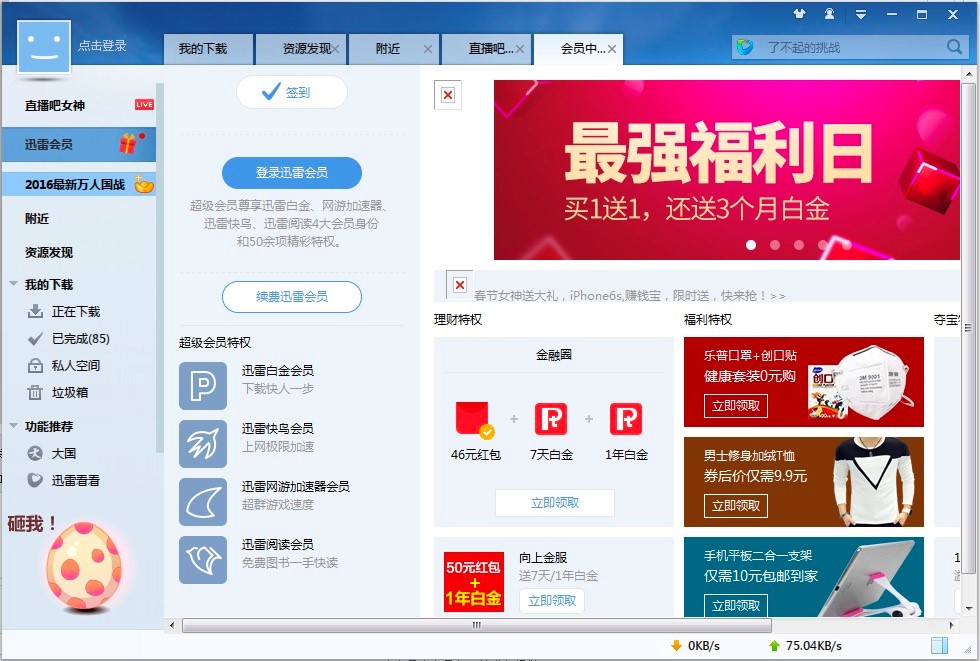Click the browser logo icon in search box
The height and width of the screenshot is (661, 980).
pos(745,47)
